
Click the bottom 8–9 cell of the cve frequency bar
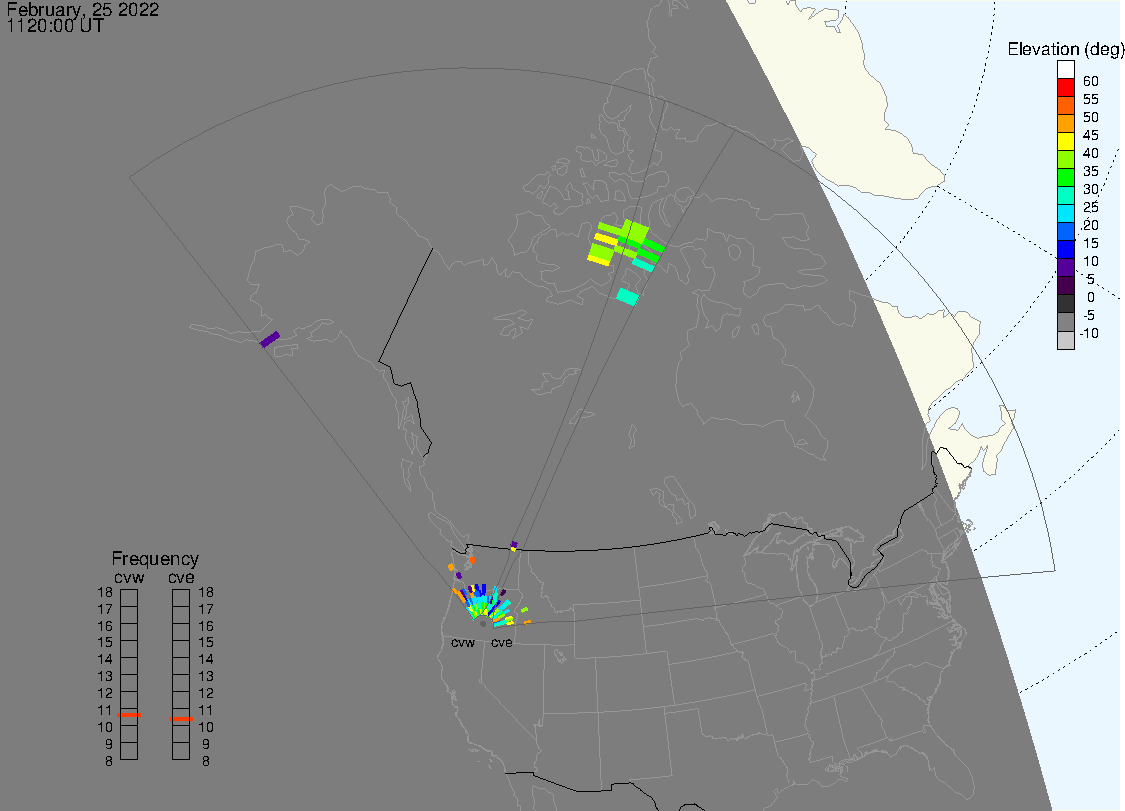point(181,751)
